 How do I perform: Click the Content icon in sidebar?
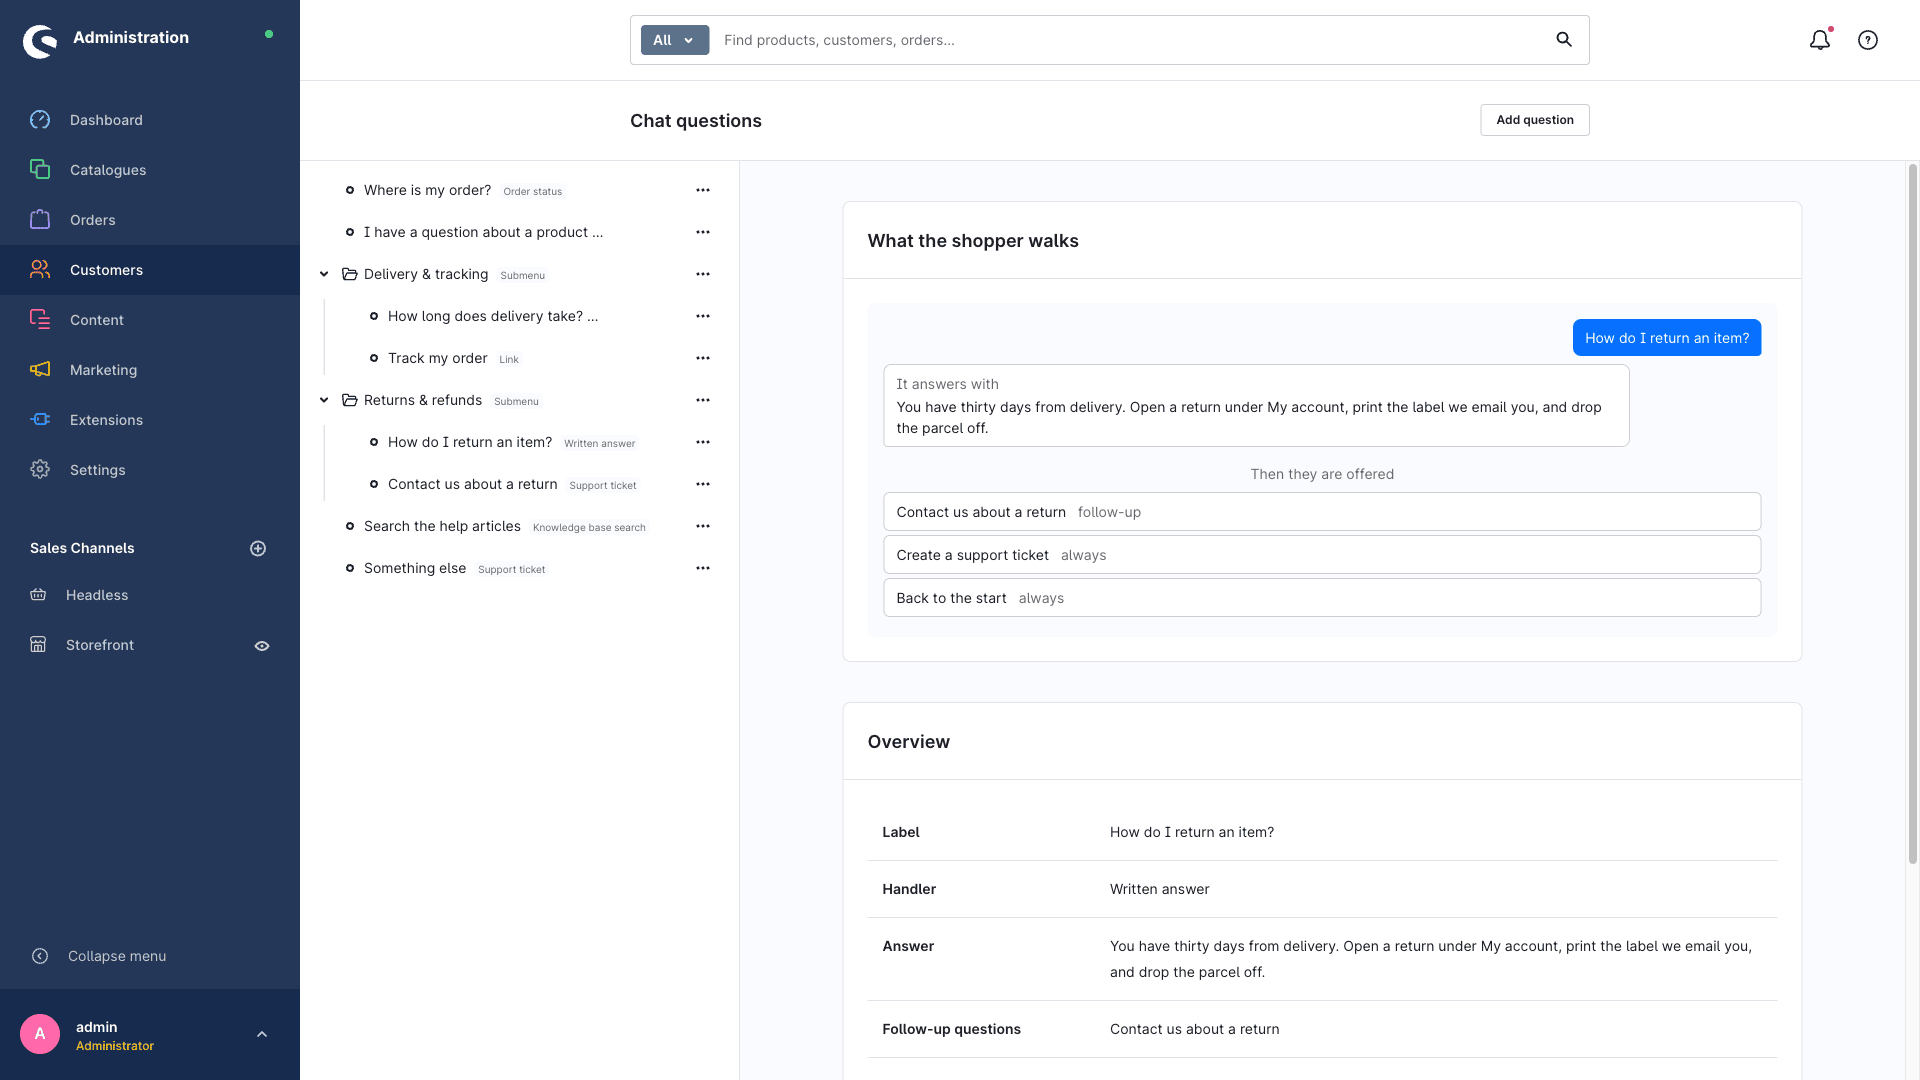point(40,320)
